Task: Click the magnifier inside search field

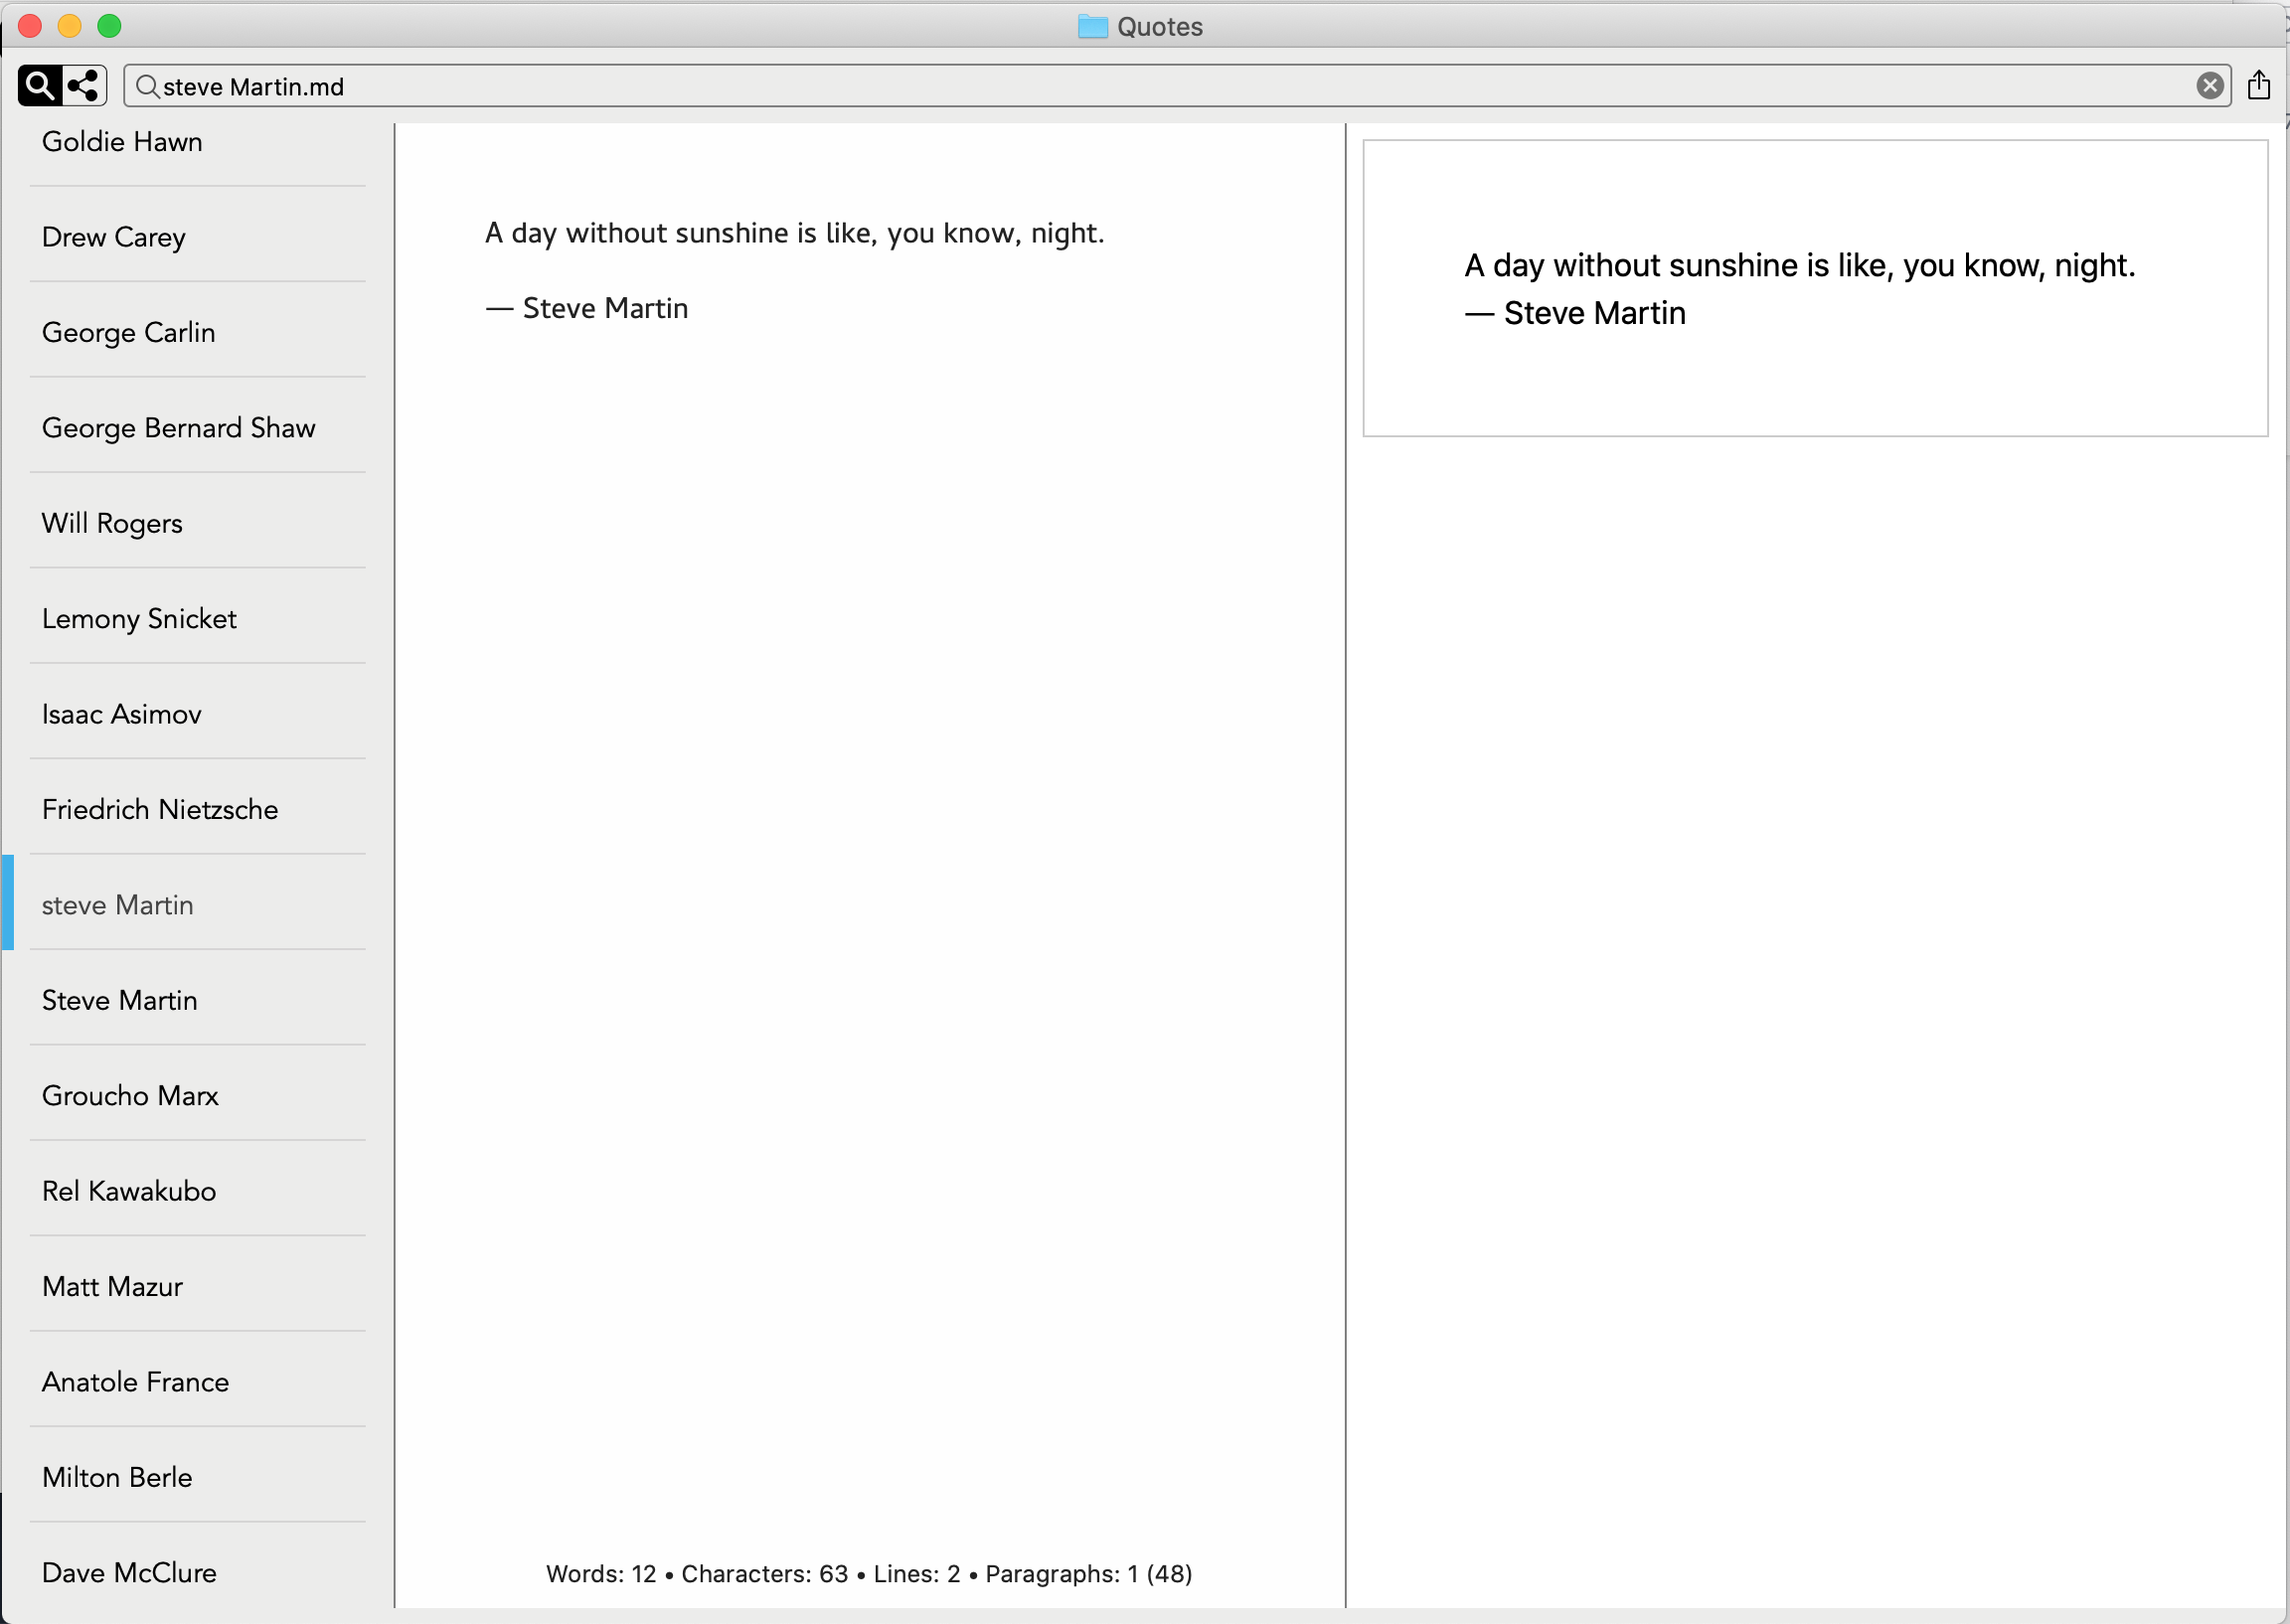Action: [x=147, y=87]
